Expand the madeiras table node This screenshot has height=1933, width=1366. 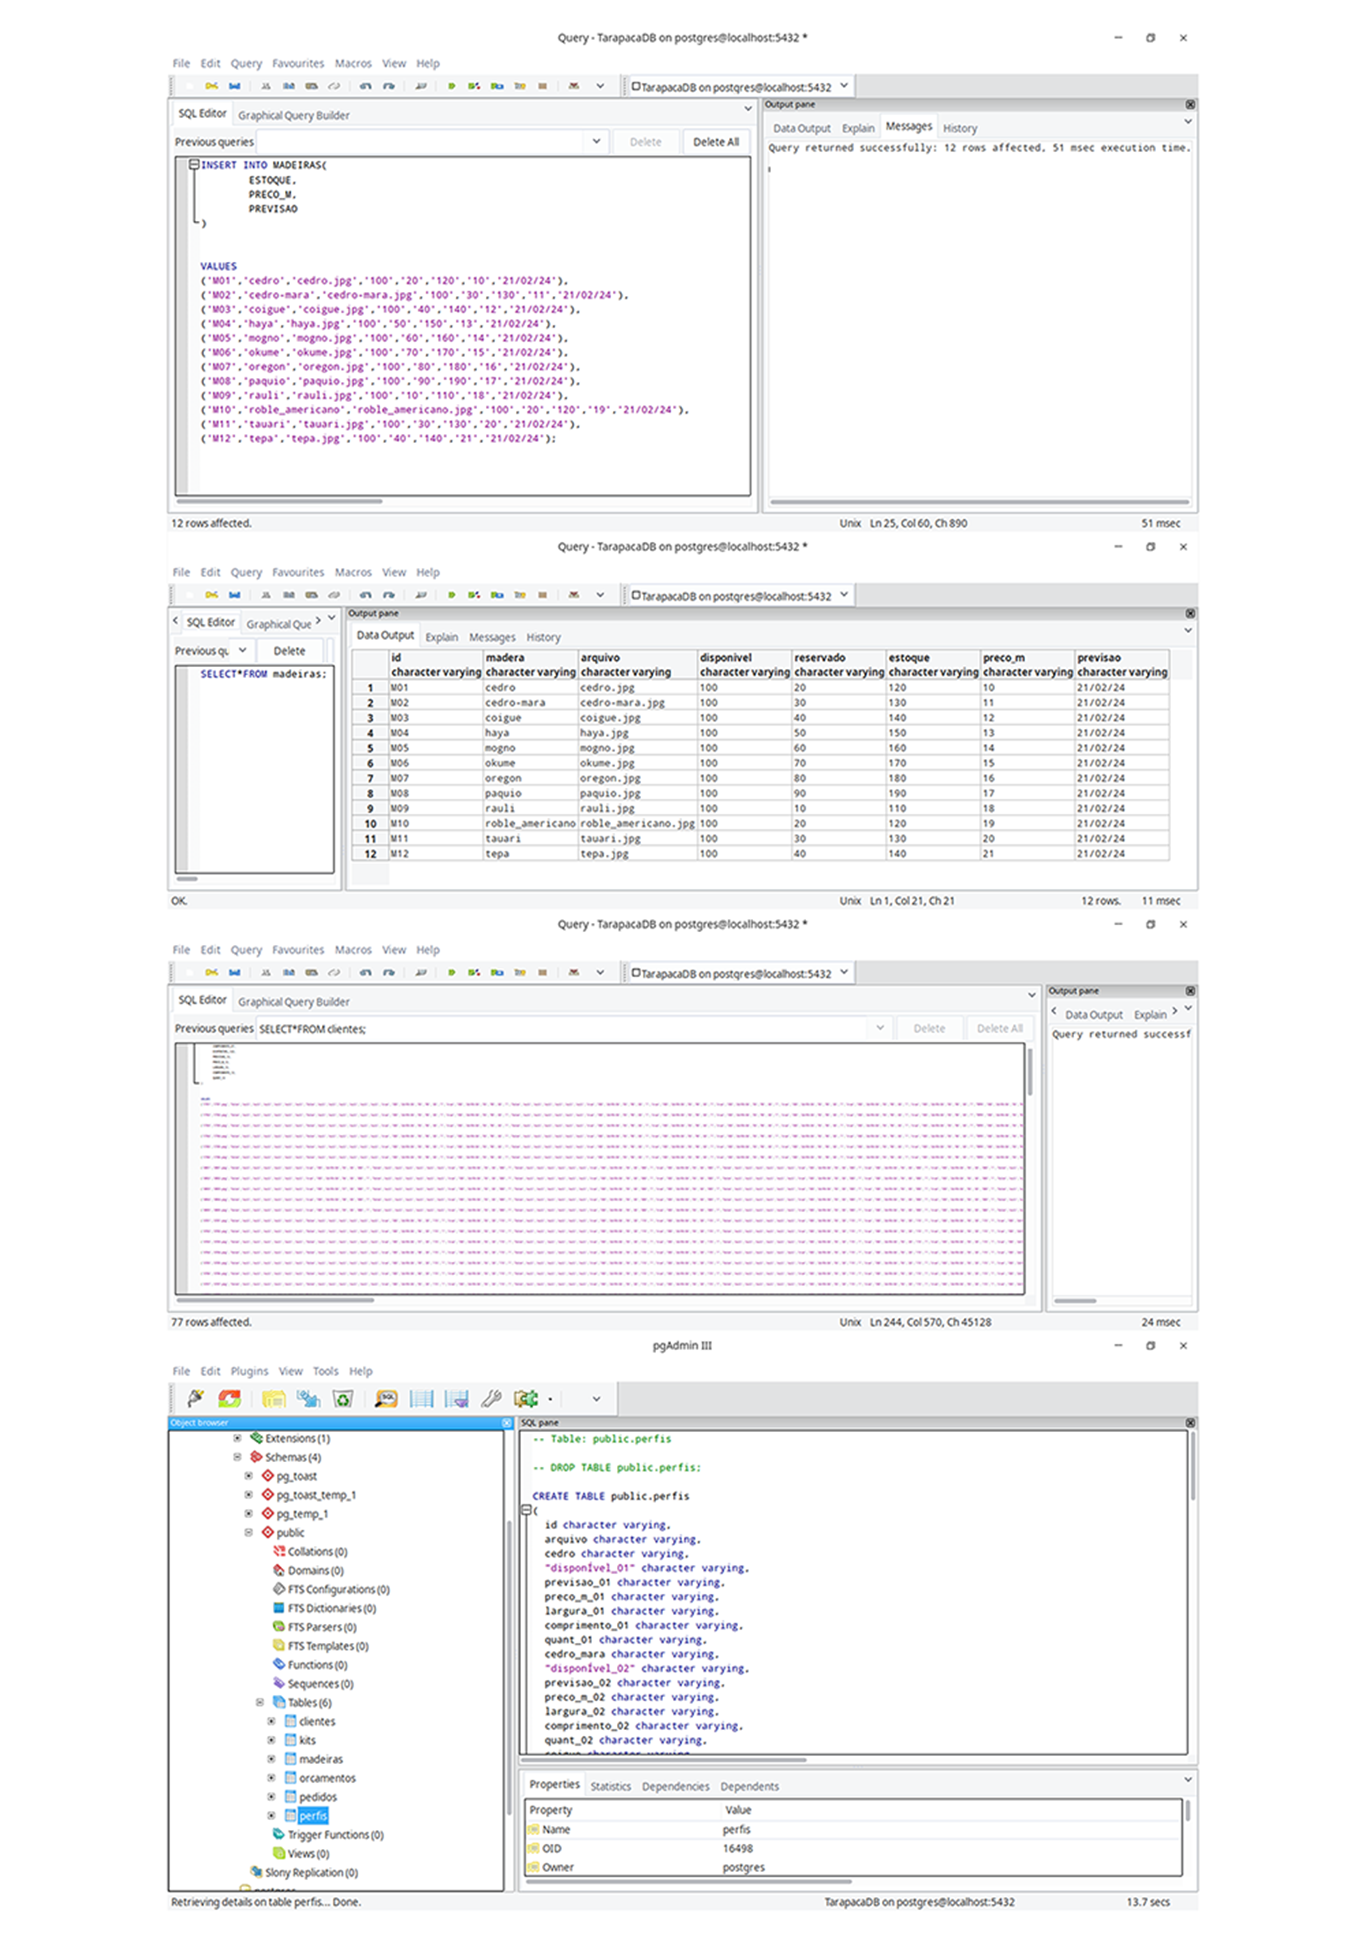pos(271,1759)
